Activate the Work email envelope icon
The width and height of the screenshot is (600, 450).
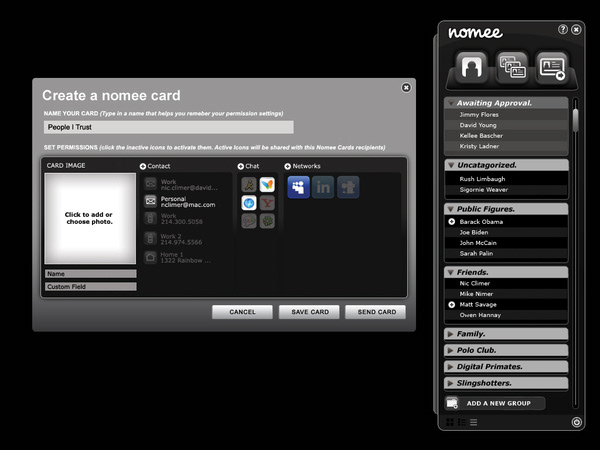point(150,184)
